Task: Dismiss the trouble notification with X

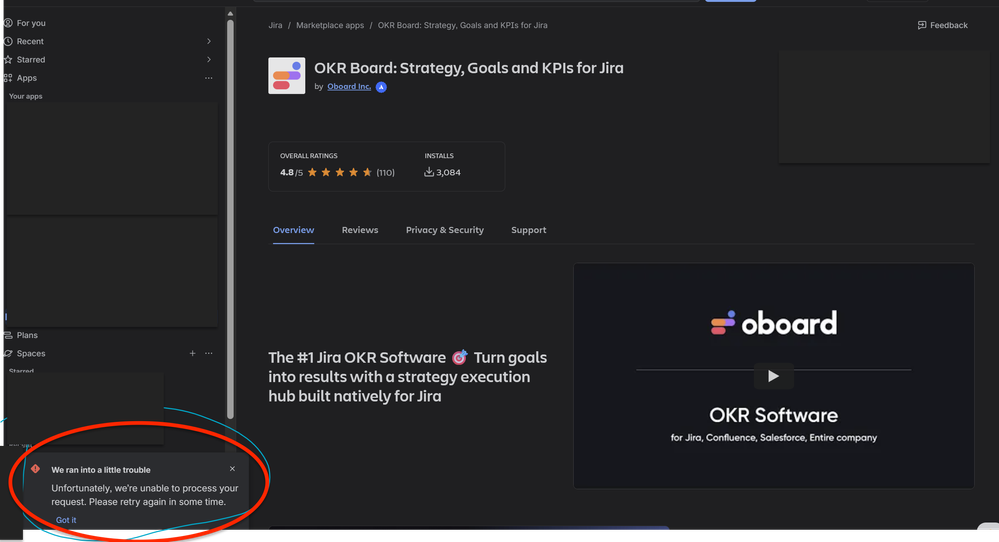Action: (233, 469)
